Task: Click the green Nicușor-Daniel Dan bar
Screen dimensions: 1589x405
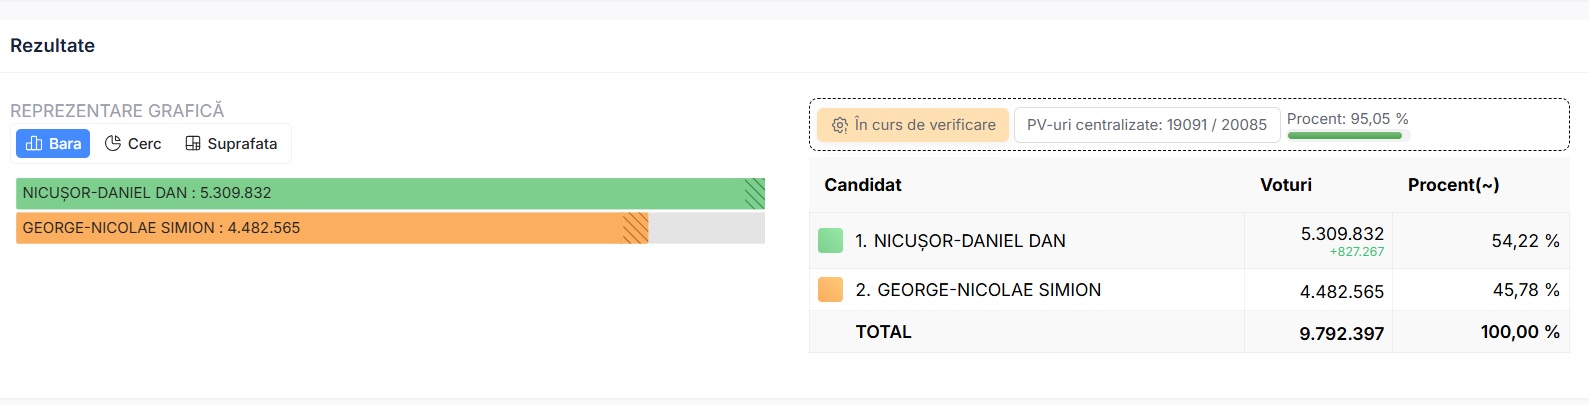Action: point(390,193)
